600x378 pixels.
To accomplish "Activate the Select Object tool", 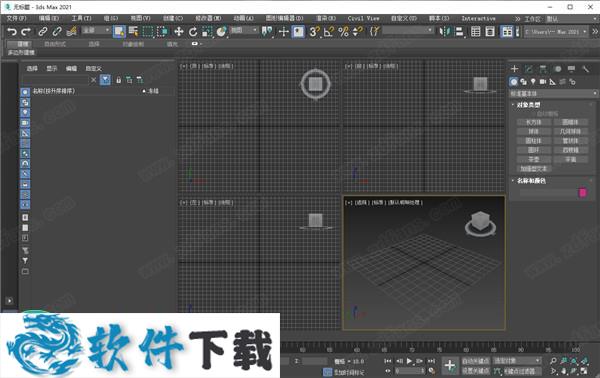I will pos(119,32).
